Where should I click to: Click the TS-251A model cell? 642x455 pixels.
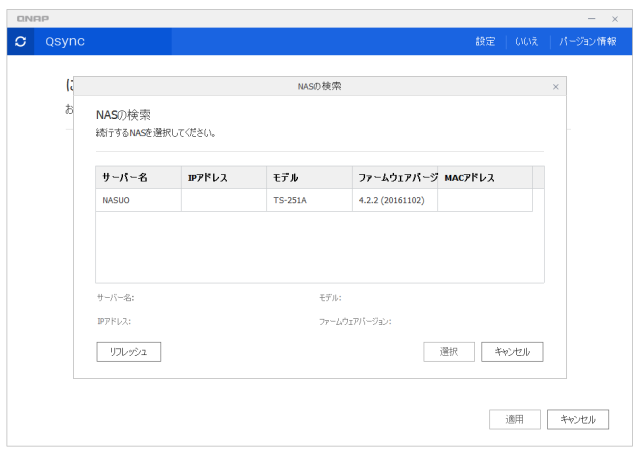pos(310,200)
